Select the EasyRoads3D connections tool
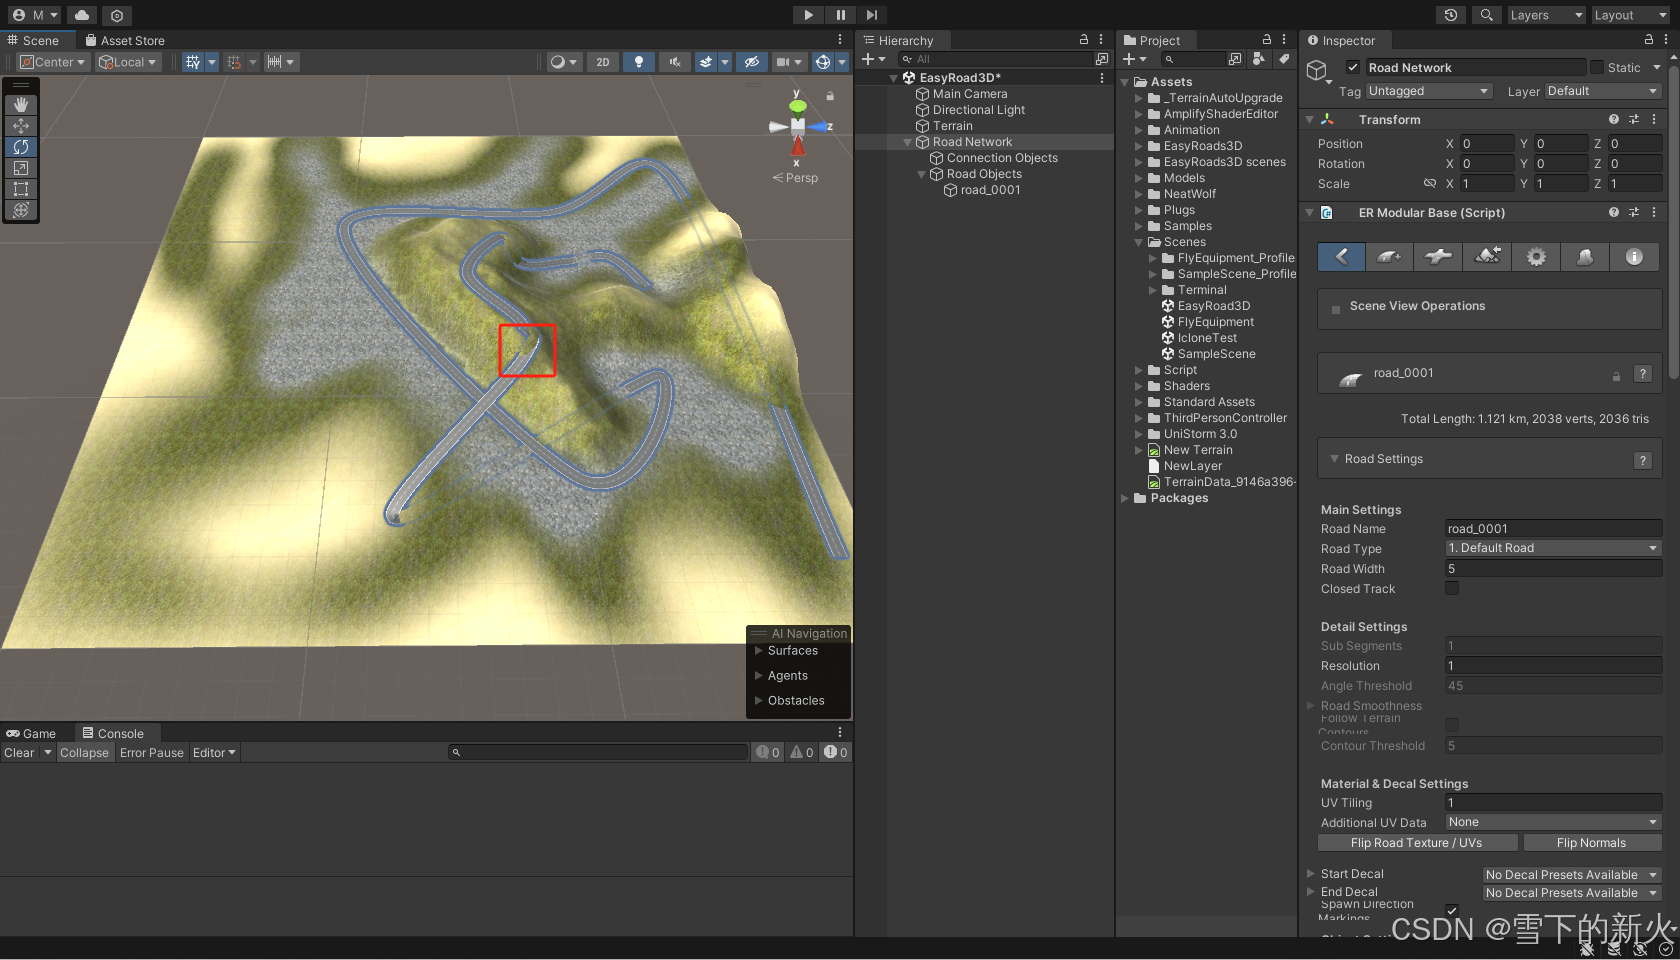The image size is (1680, 960). 1438,257
